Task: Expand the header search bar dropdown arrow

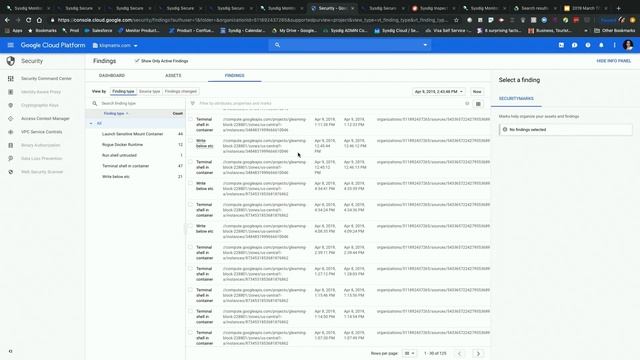Action: click(x=425, y=45)
